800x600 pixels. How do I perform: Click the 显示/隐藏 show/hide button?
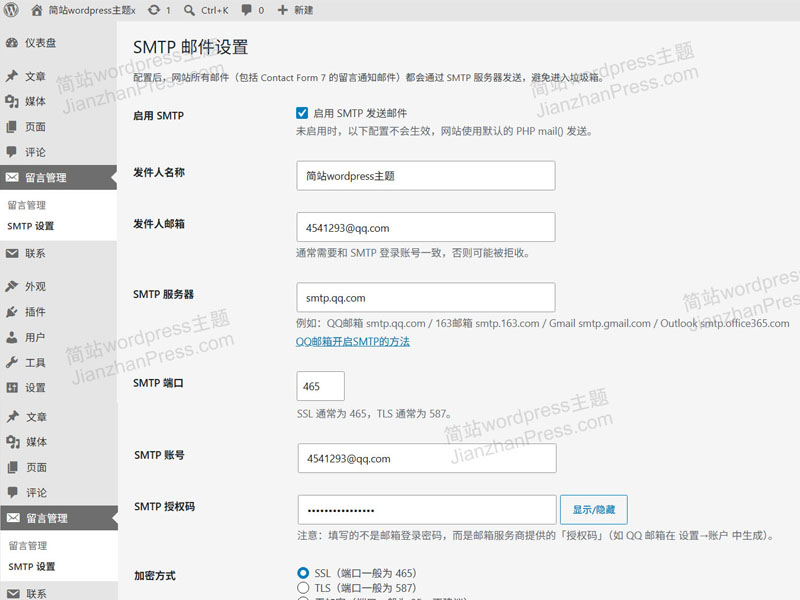[594, 510]
